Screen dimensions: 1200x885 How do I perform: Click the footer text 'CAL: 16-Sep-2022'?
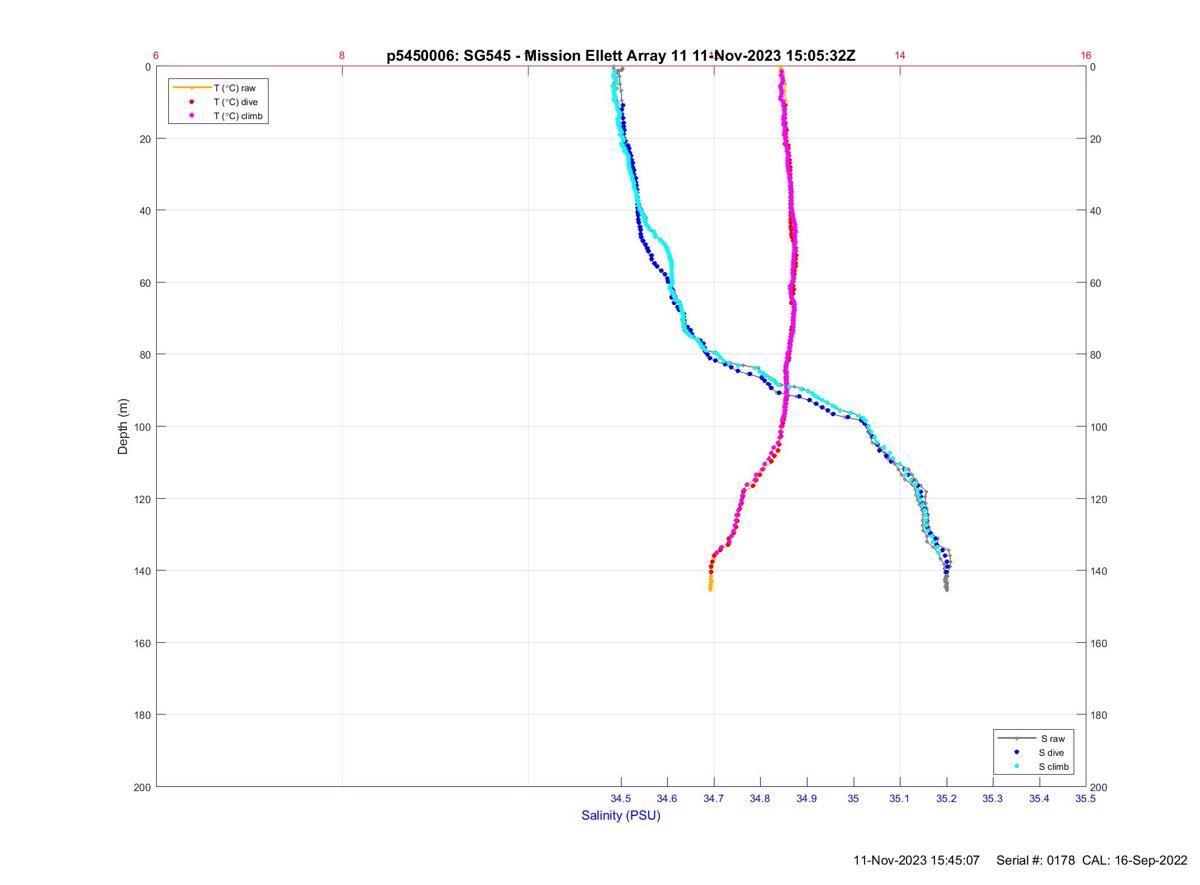coord(1136,860)
